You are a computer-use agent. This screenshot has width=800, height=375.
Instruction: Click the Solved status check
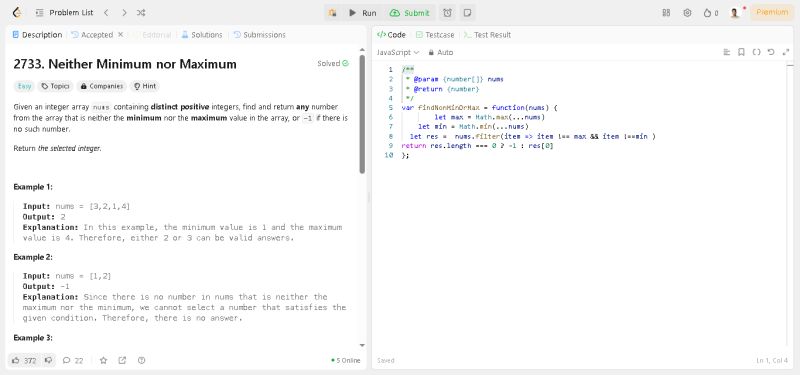[x=333, y=64]
